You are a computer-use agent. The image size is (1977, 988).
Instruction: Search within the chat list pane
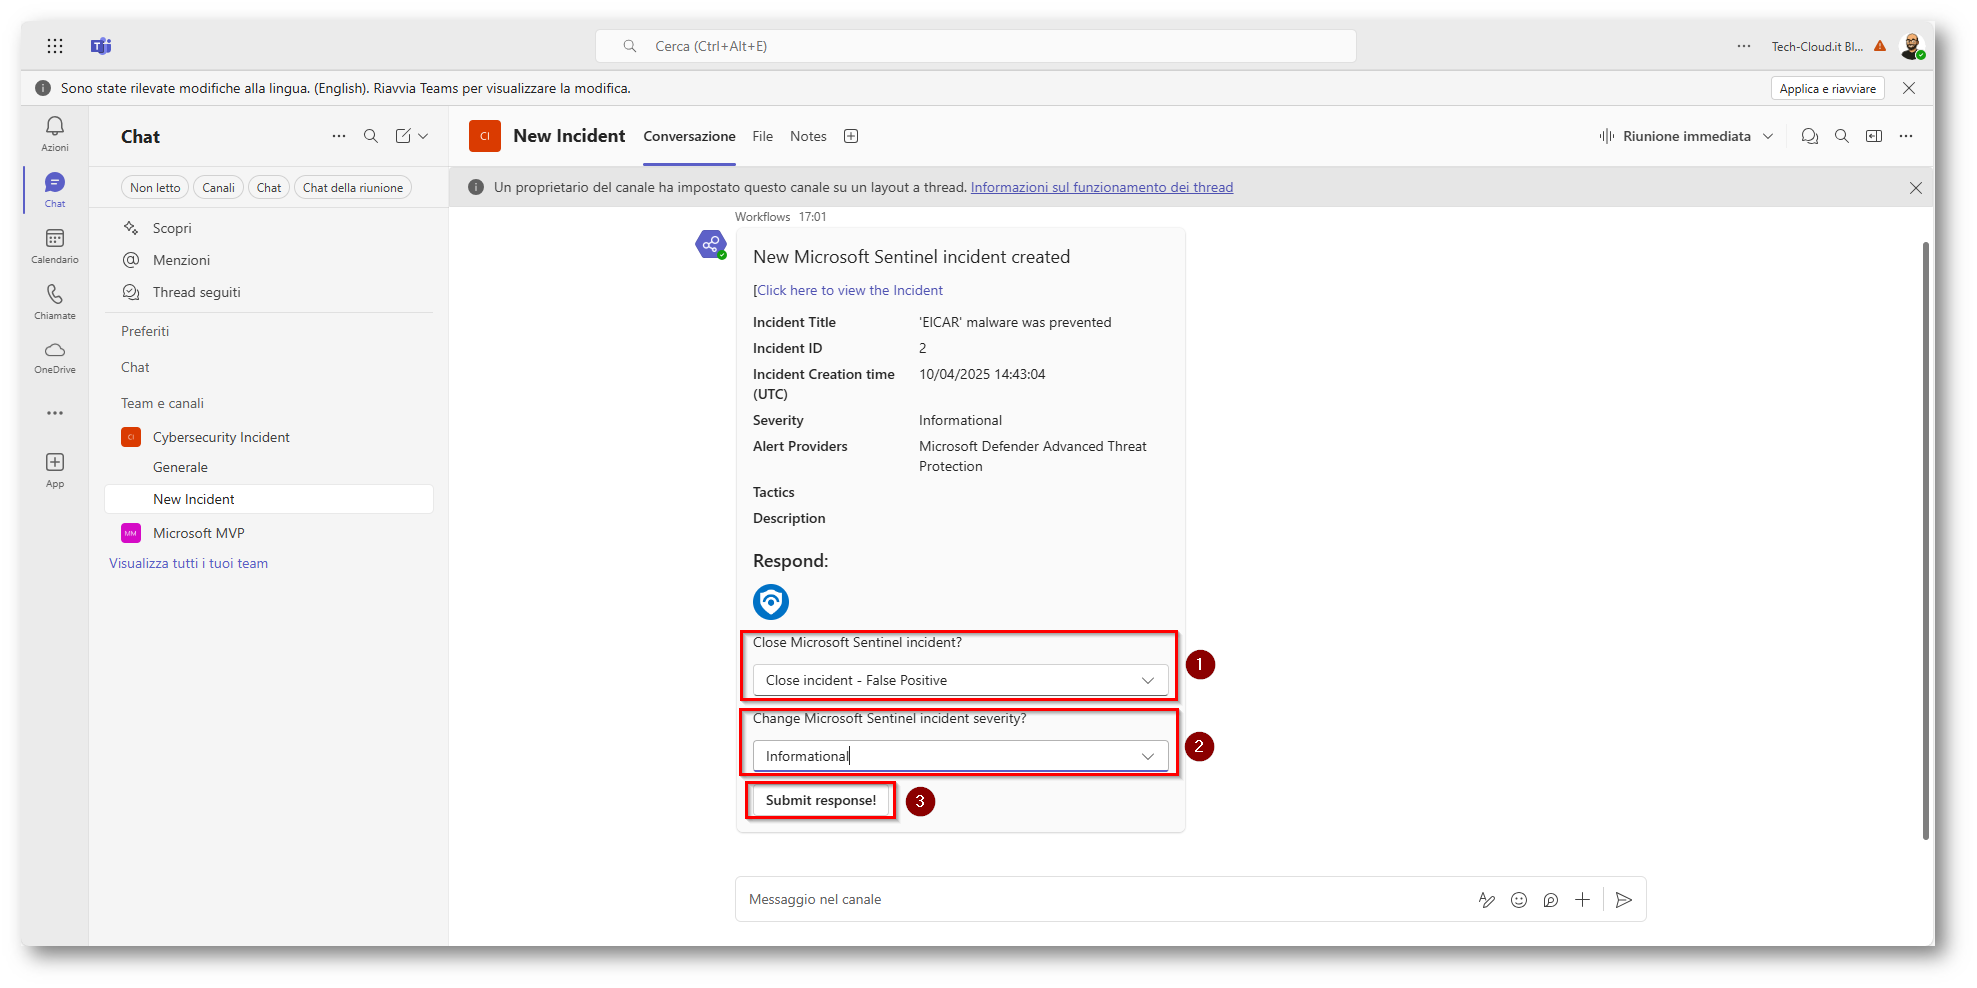click(x=370, y=136)
